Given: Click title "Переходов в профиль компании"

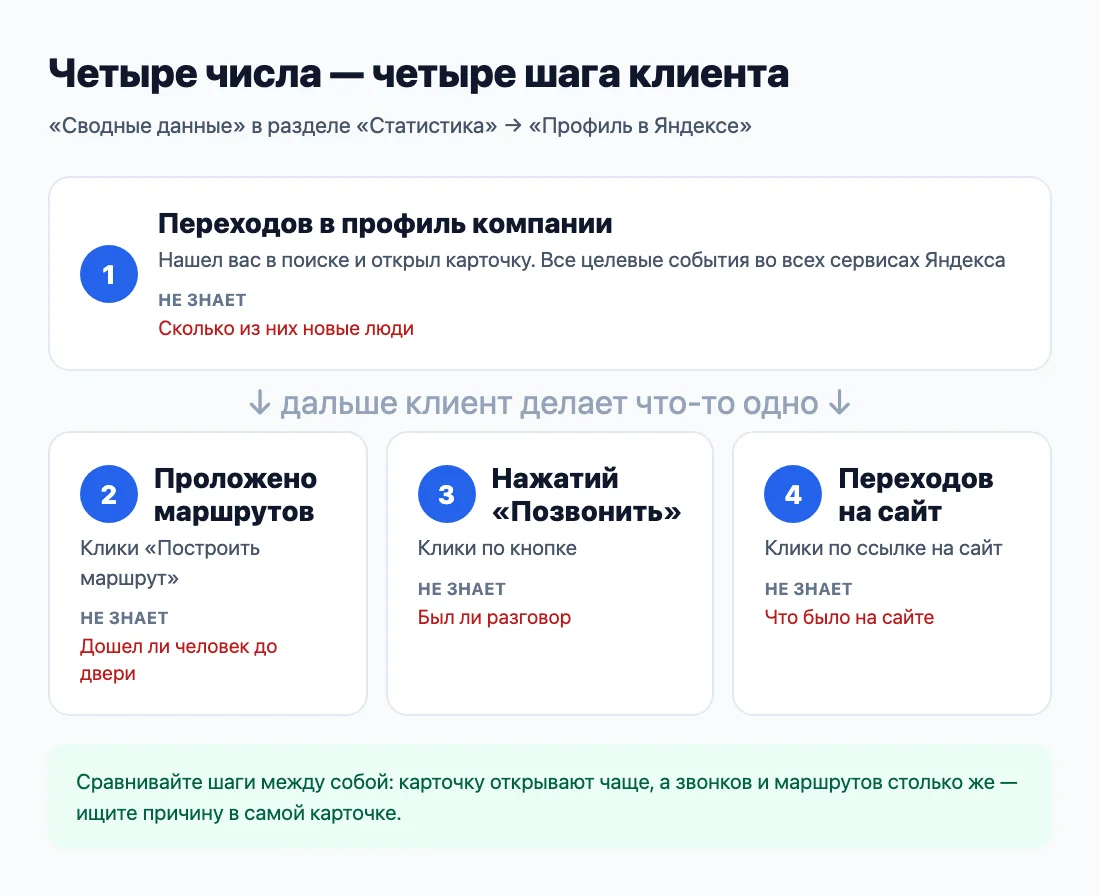Looking at the screenshot, I should (x=385, y=223).
